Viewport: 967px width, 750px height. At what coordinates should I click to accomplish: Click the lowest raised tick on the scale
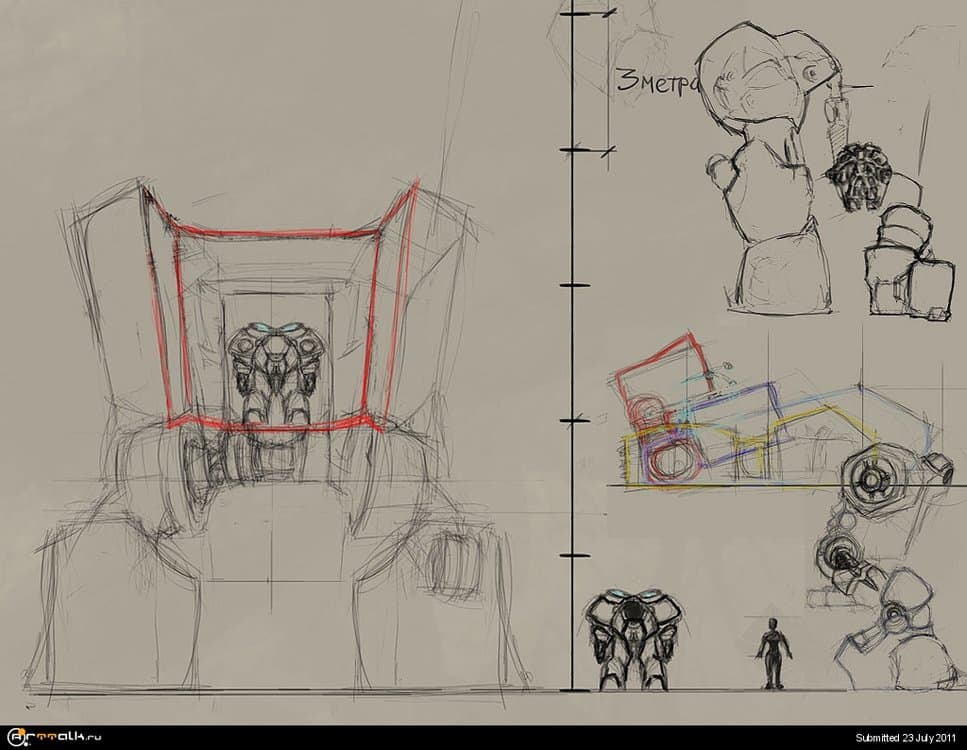click(x=573, y=555)
